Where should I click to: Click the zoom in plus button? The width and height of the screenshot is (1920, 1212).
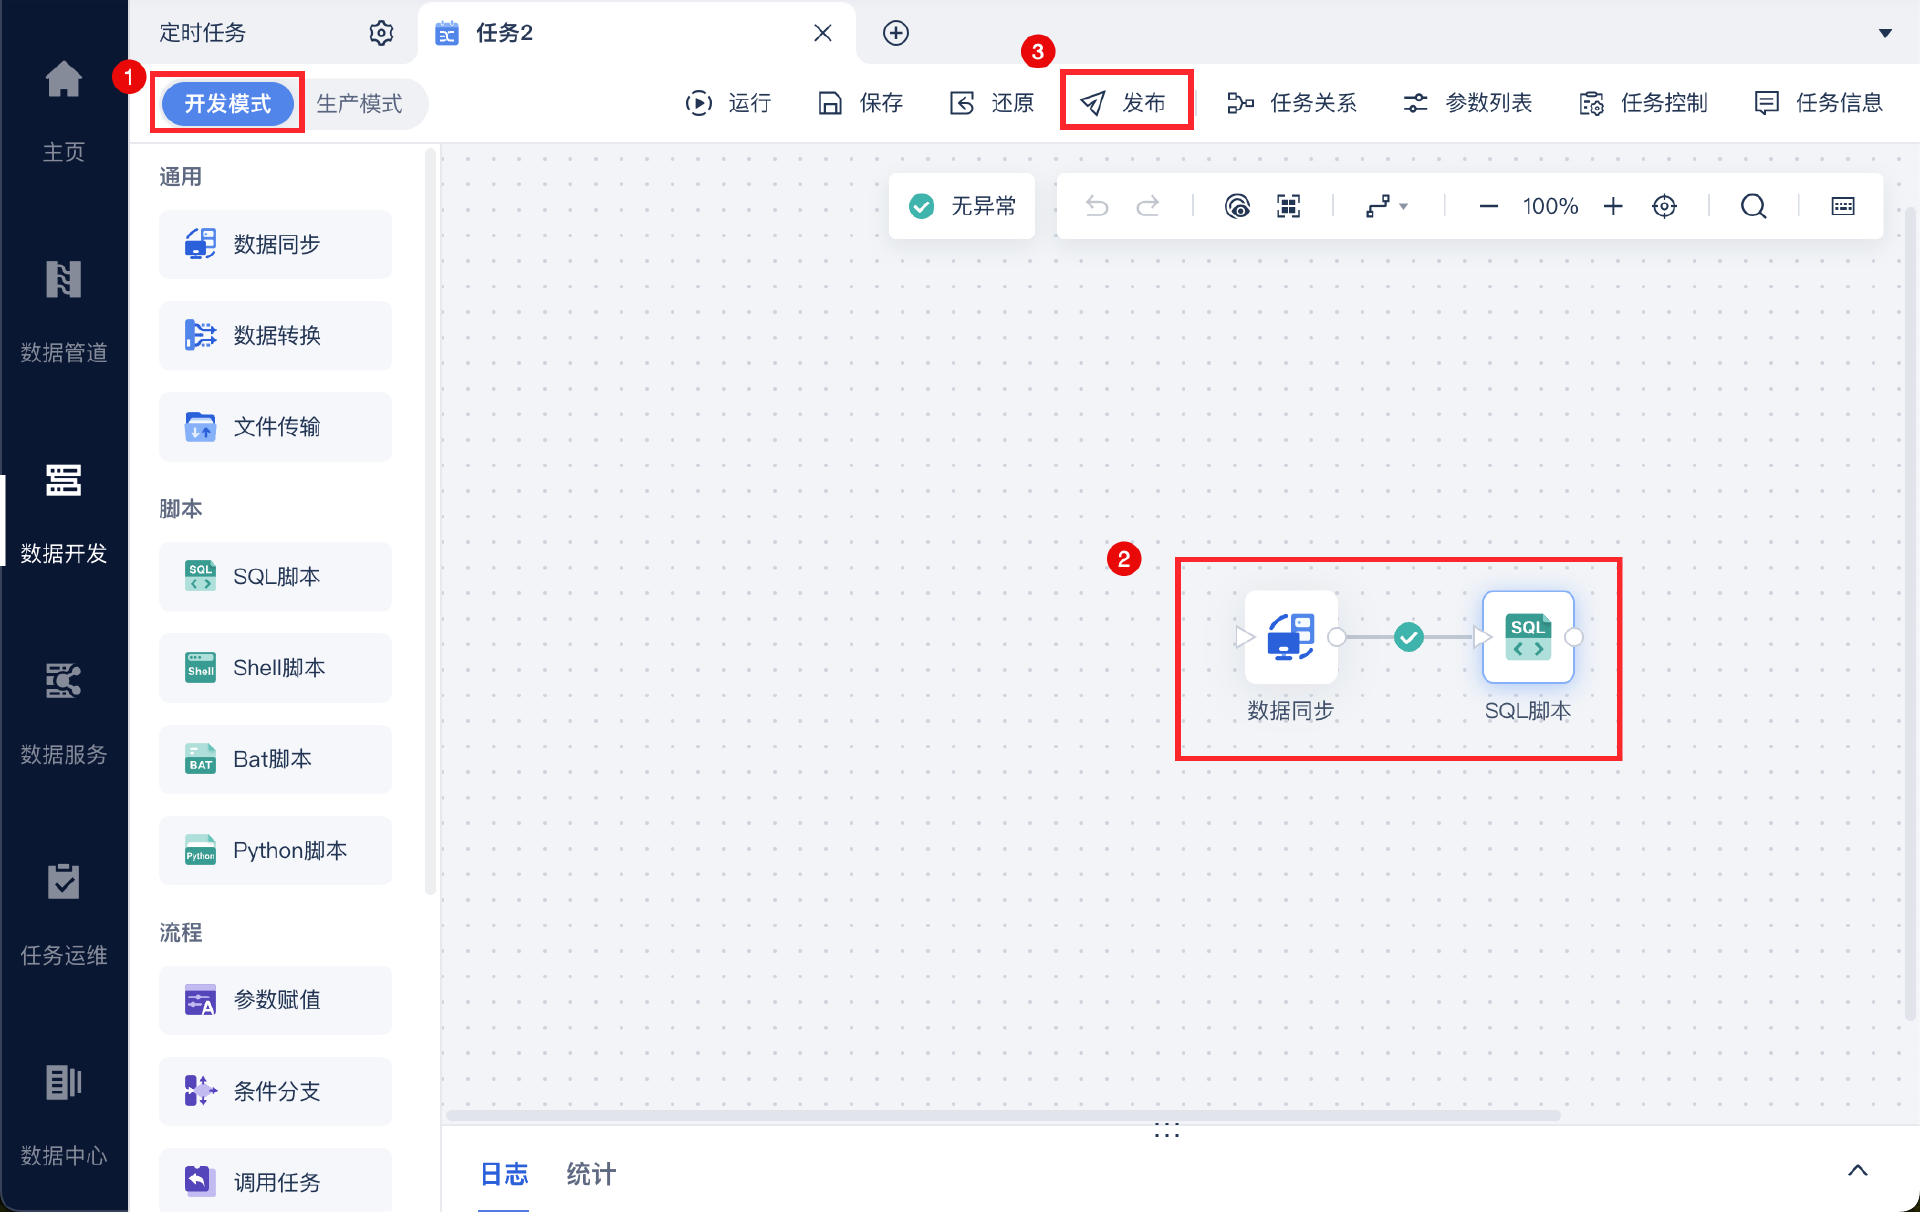tap(1613, 206)
